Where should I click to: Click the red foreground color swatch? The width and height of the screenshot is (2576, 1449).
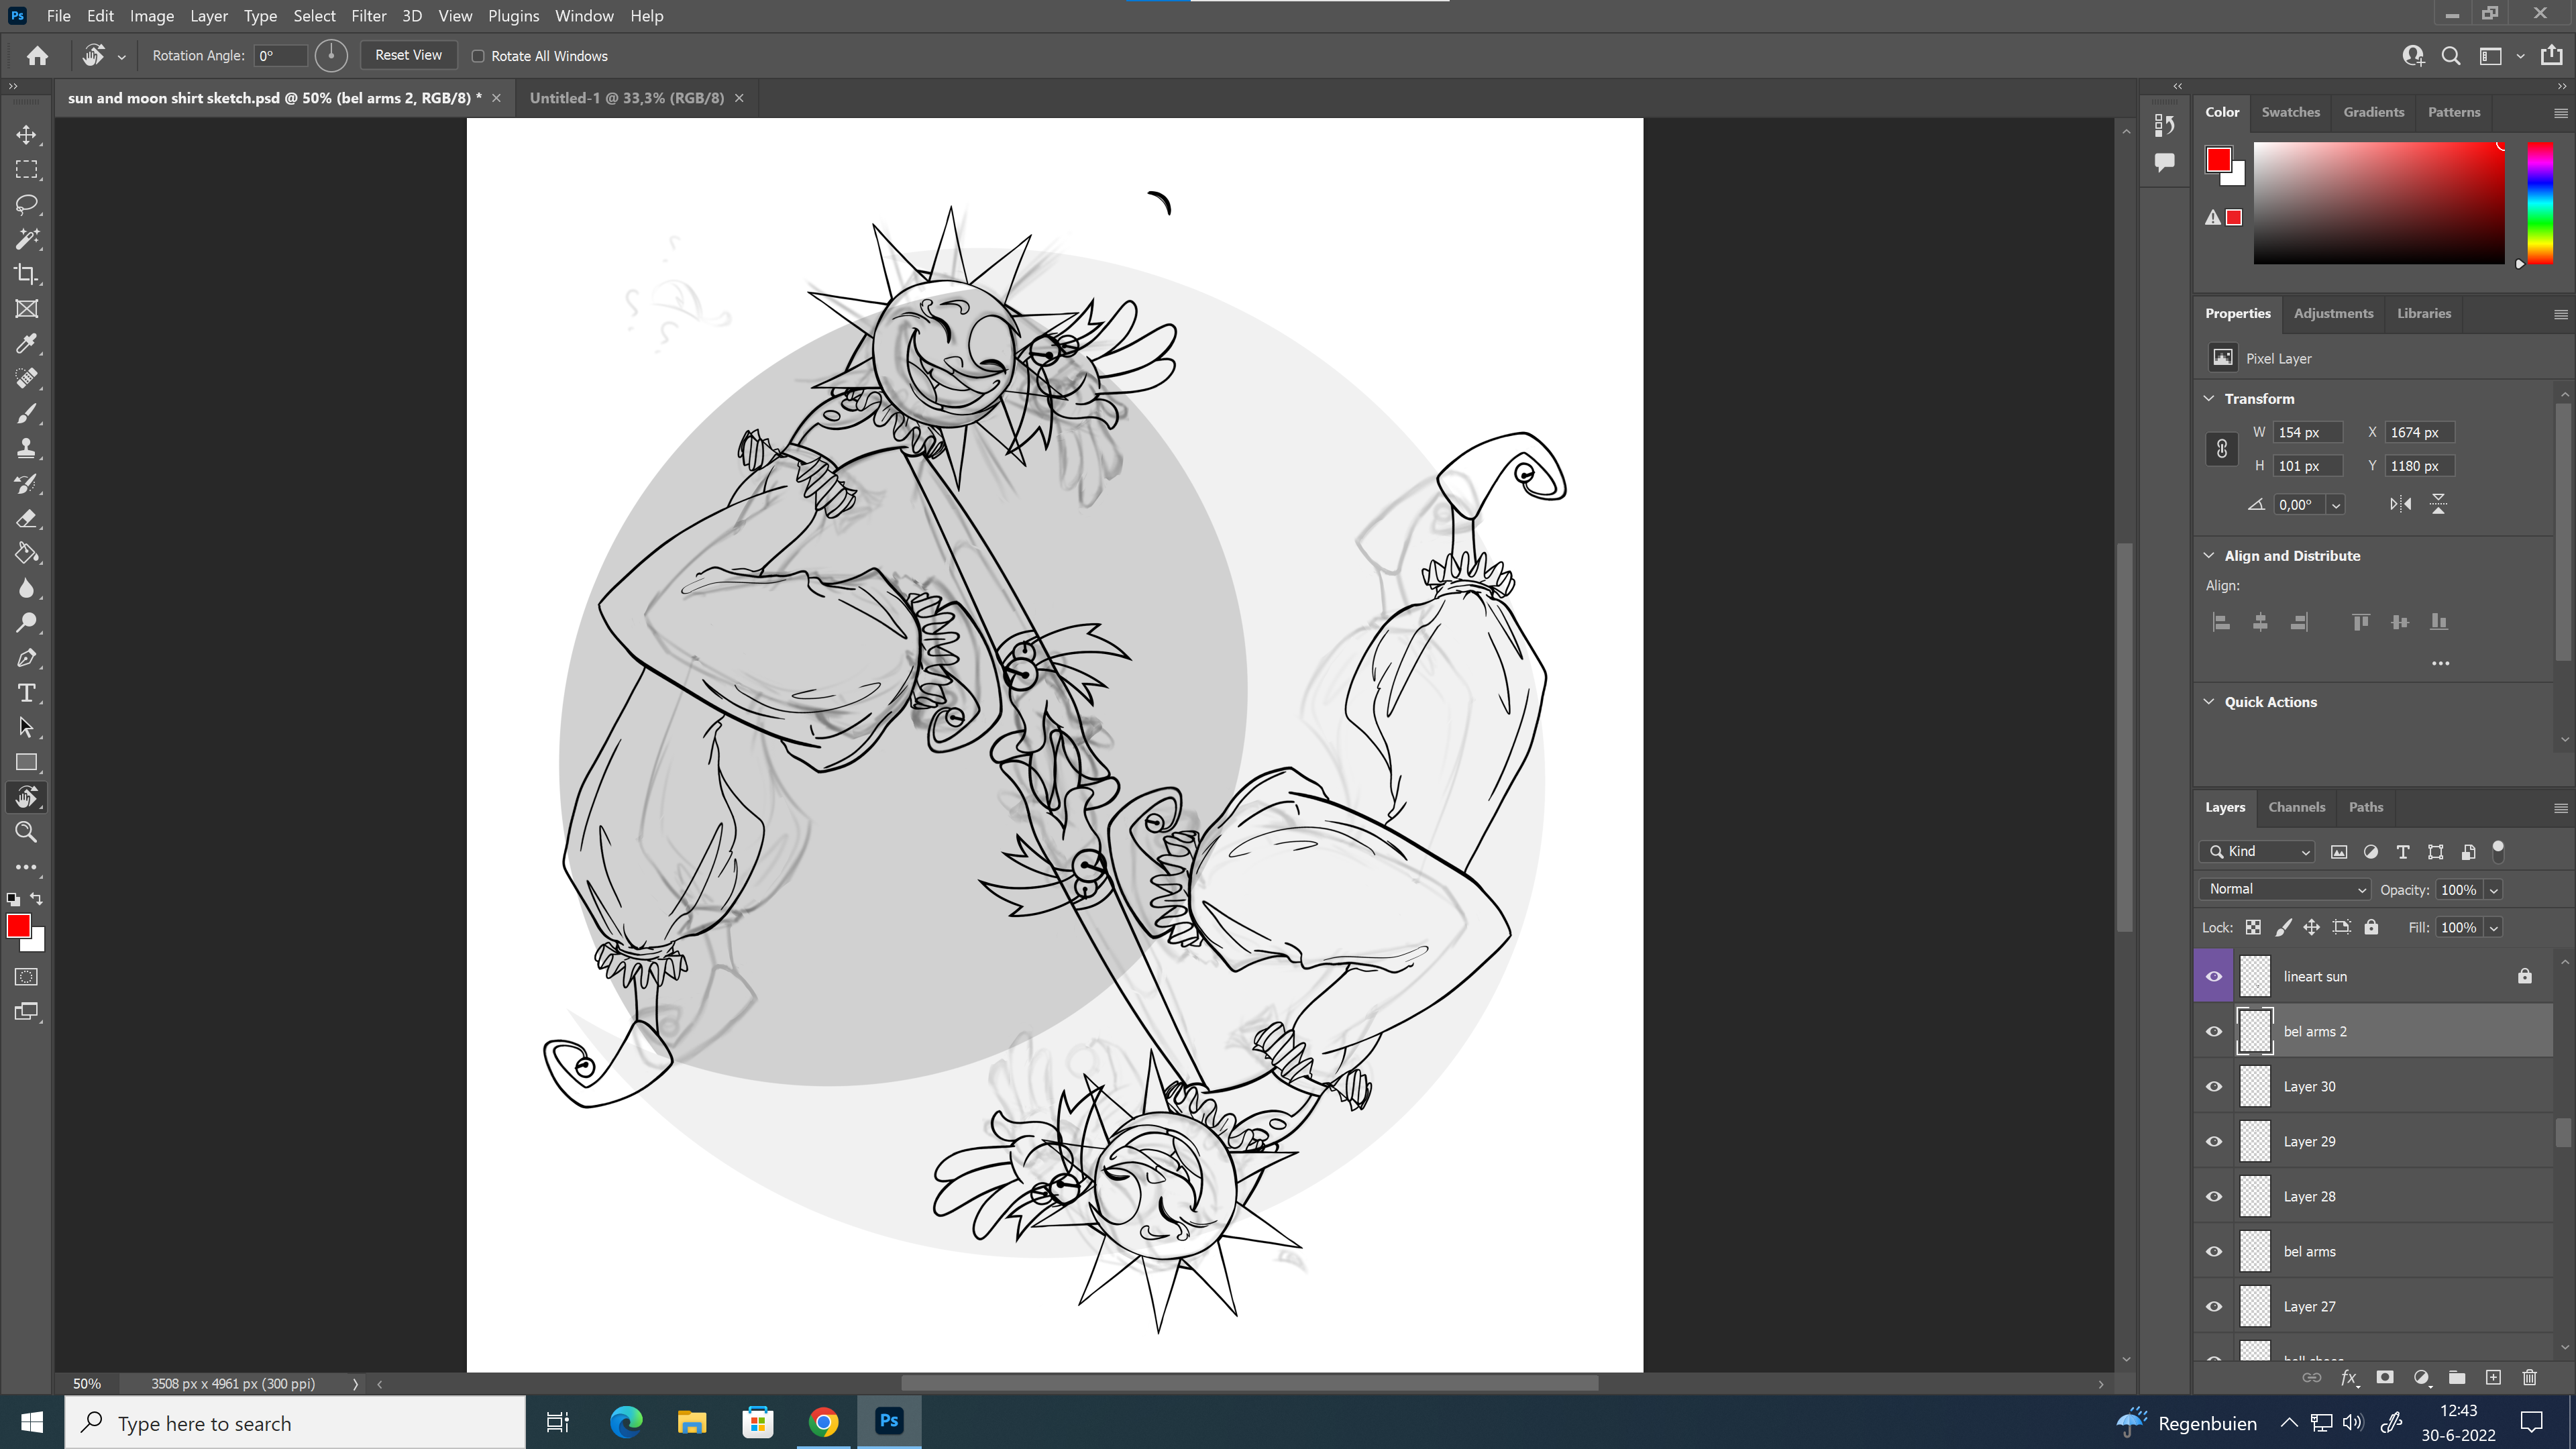[18, 926]
